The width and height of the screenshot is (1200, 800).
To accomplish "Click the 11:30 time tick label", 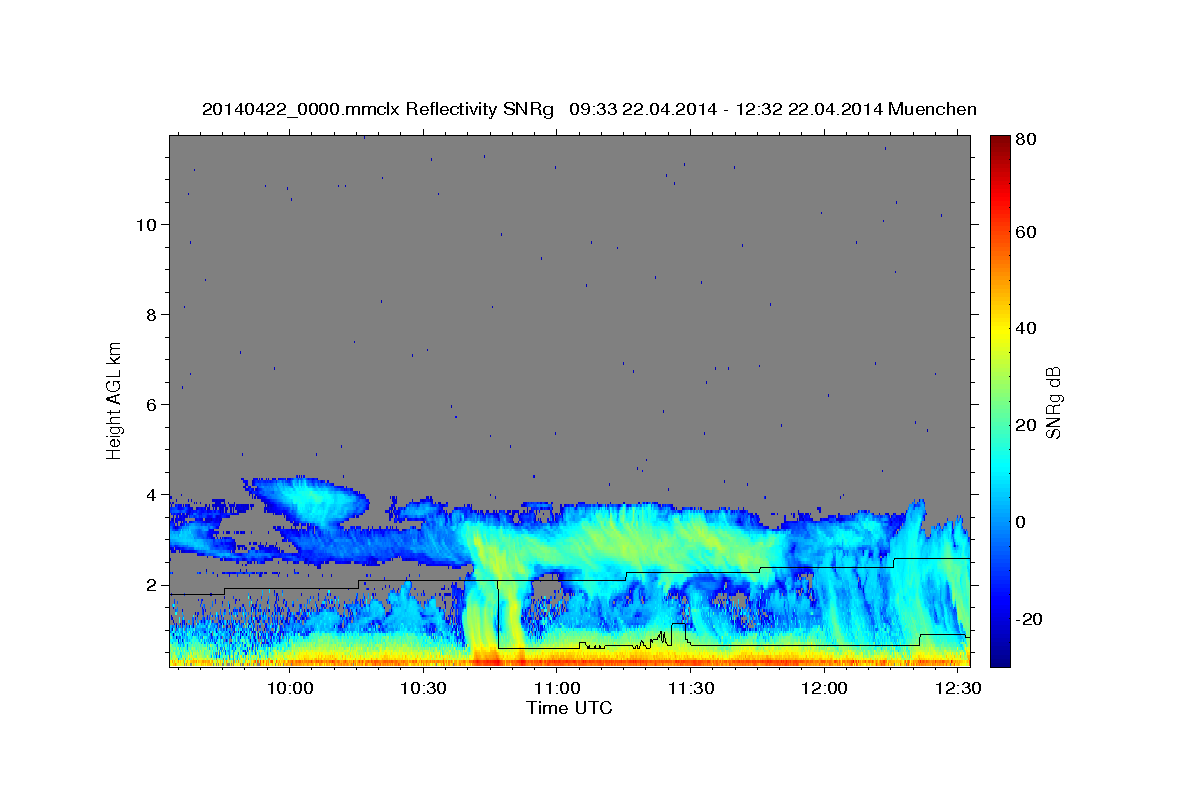I will point(690,689).
